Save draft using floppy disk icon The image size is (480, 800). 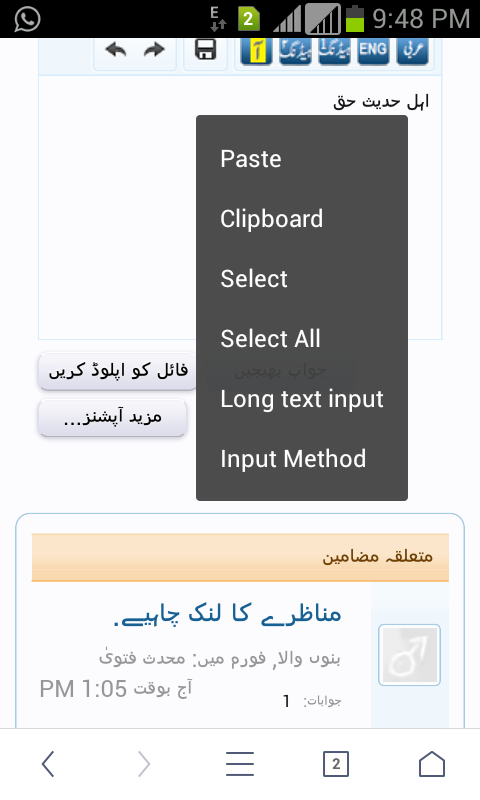(206, 50)
